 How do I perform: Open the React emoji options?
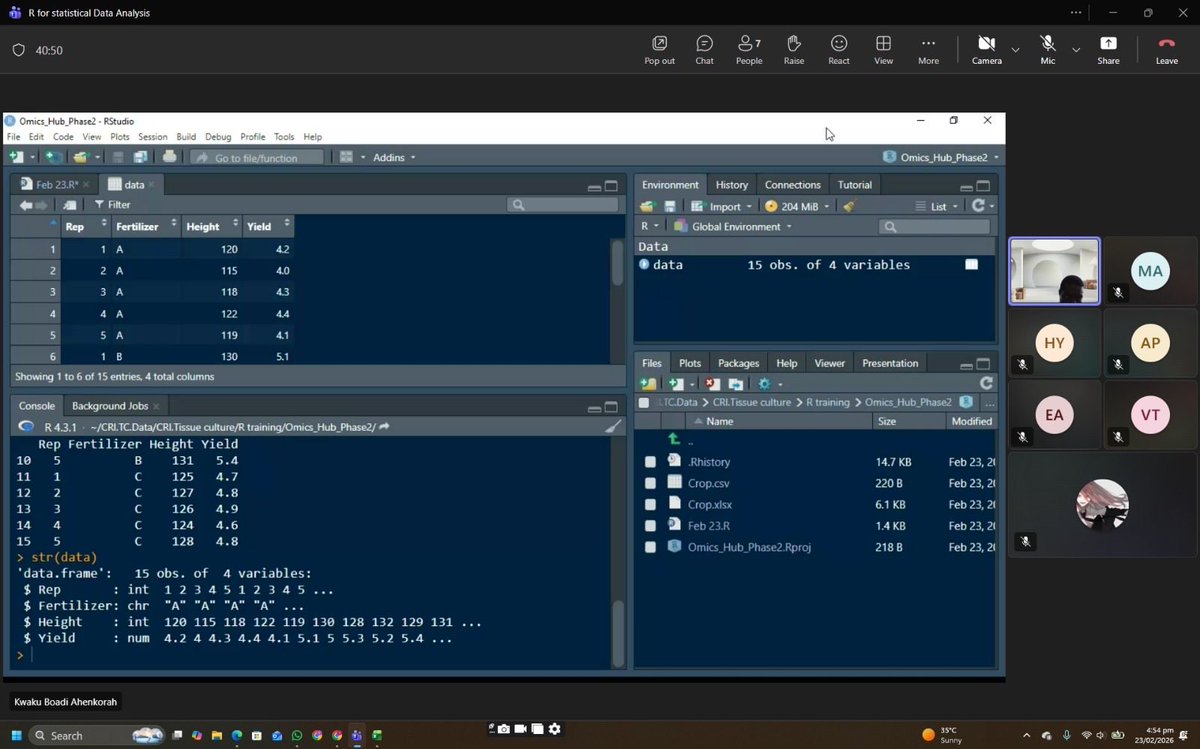pos(839,50)
